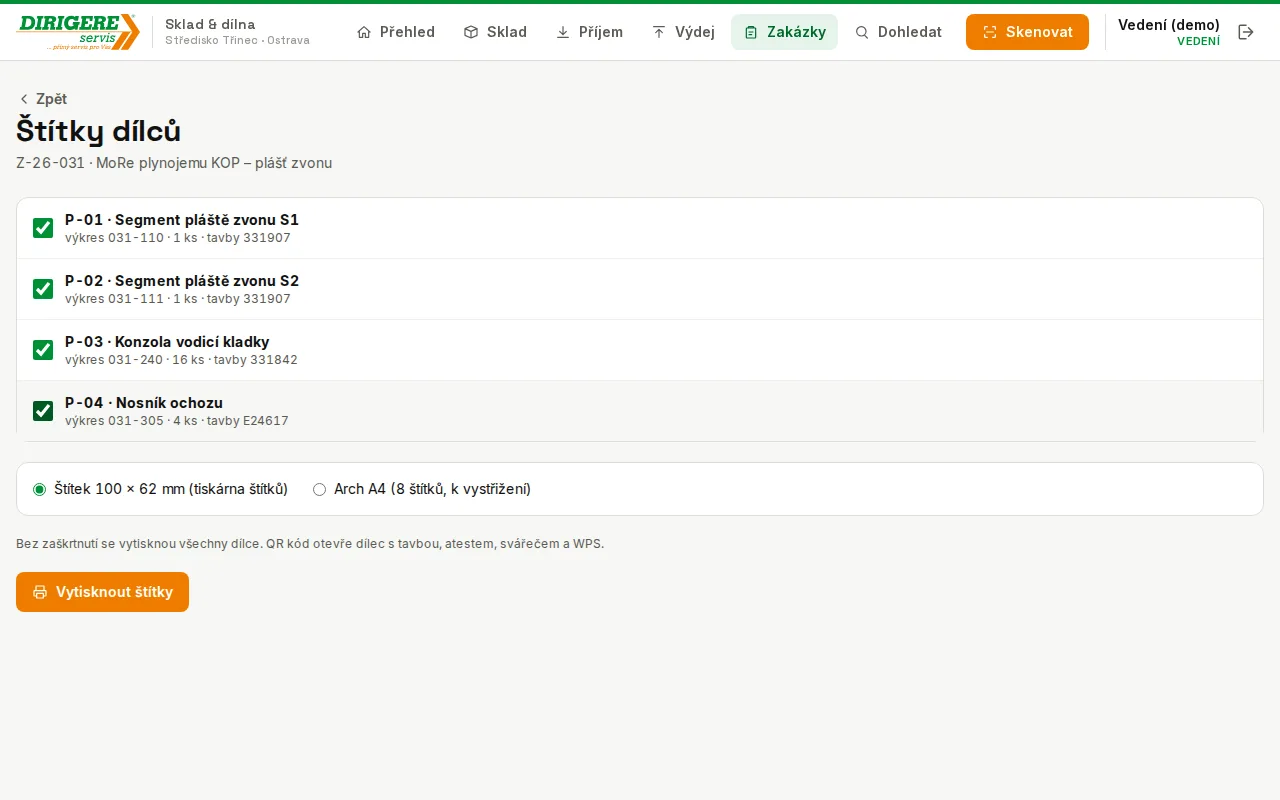Uncheck P-02 Segment pláště zvonu S2

coord(43,289)
